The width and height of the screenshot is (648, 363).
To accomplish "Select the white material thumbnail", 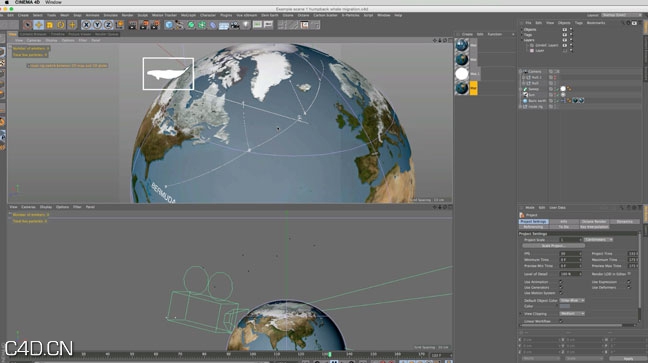I will click(462, 74).
